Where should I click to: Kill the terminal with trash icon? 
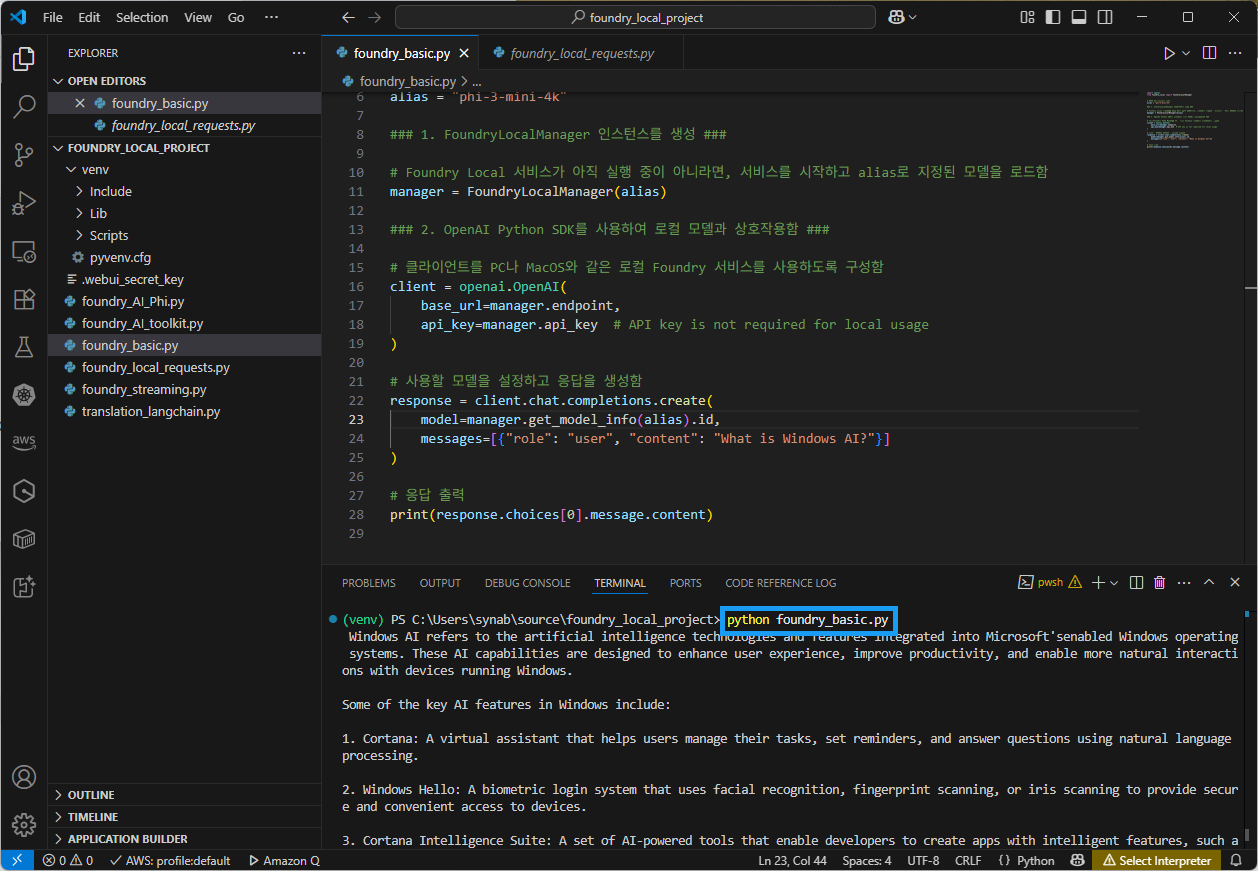(x=1160, y=582)
